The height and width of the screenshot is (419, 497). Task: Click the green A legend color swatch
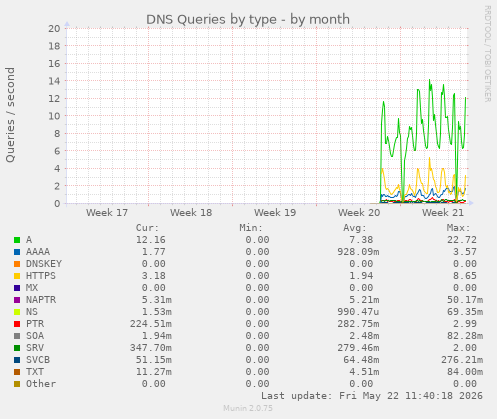pyautogui.click(x=17, y=240)
